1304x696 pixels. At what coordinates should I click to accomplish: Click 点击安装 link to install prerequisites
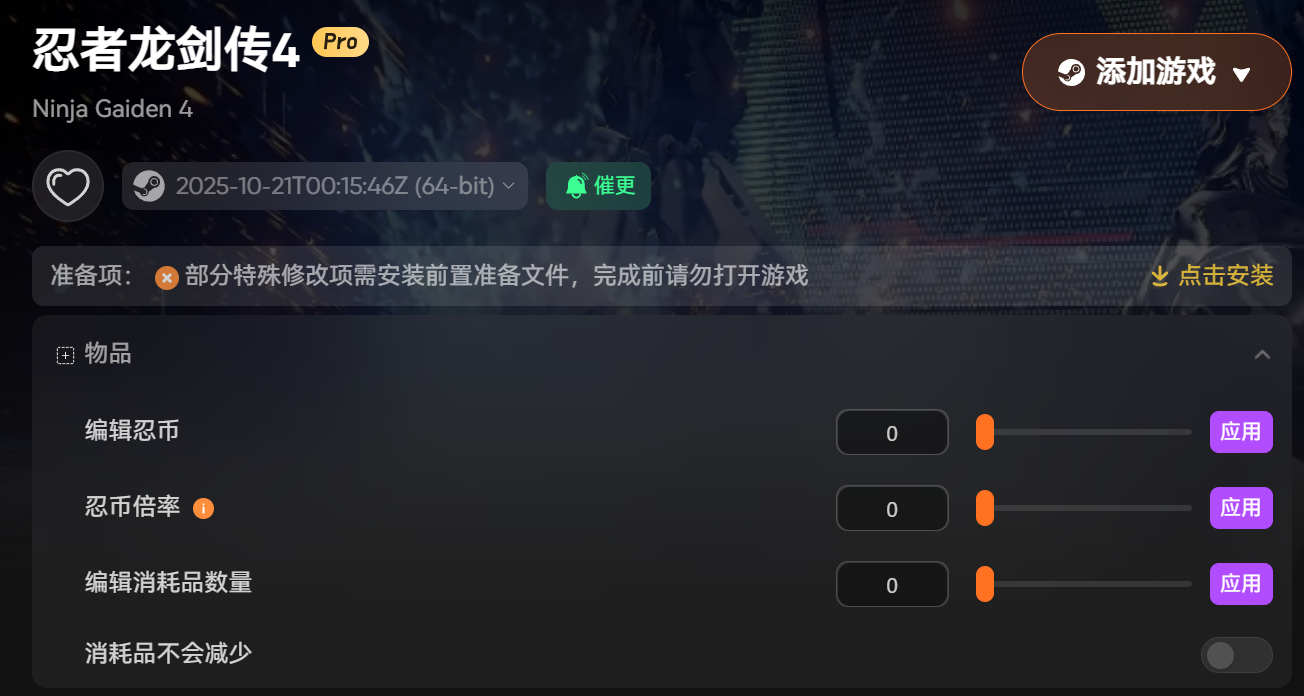click(1226, 276)
